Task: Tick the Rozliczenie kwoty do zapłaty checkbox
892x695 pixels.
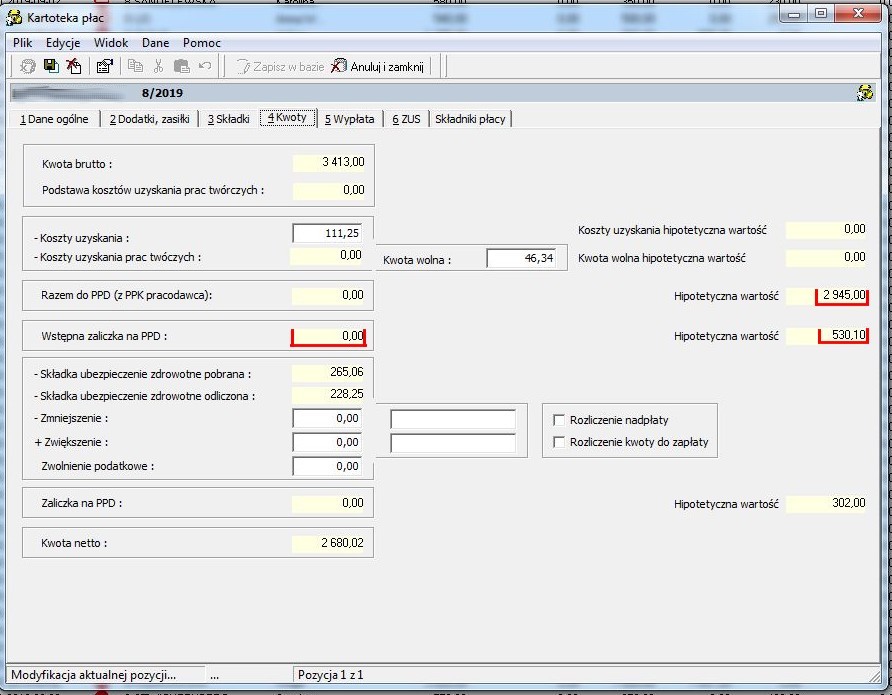Action: coord(559,442)
